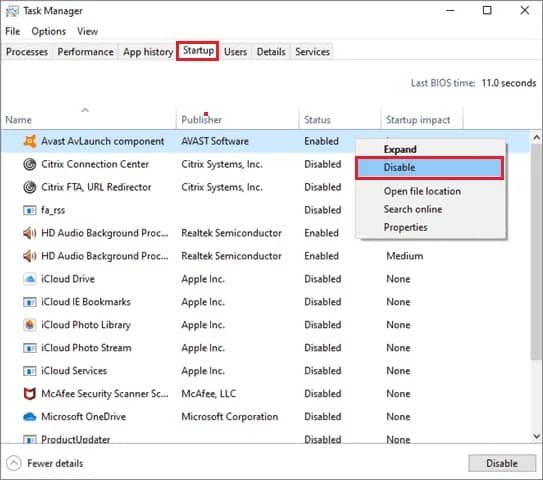The image size is (543, 480).
Task: Click the Avast AvLaunch component icon
Action: (30, 141)
